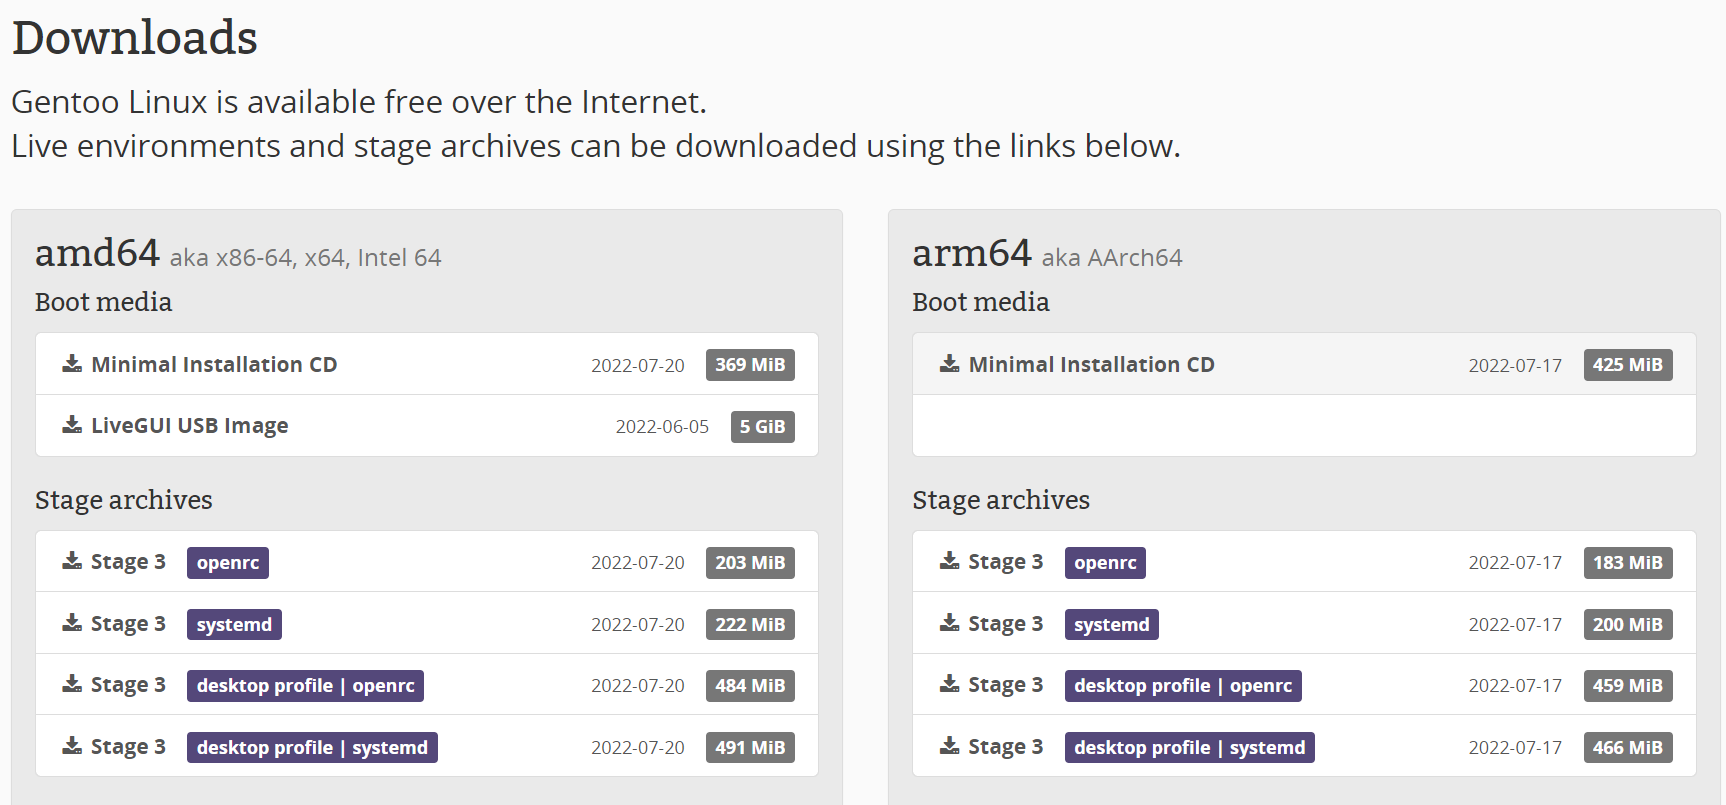Click the download icon beside Minimal Installation CD (amd64)
Screen dimensions: 1726x805
point(71,364)
